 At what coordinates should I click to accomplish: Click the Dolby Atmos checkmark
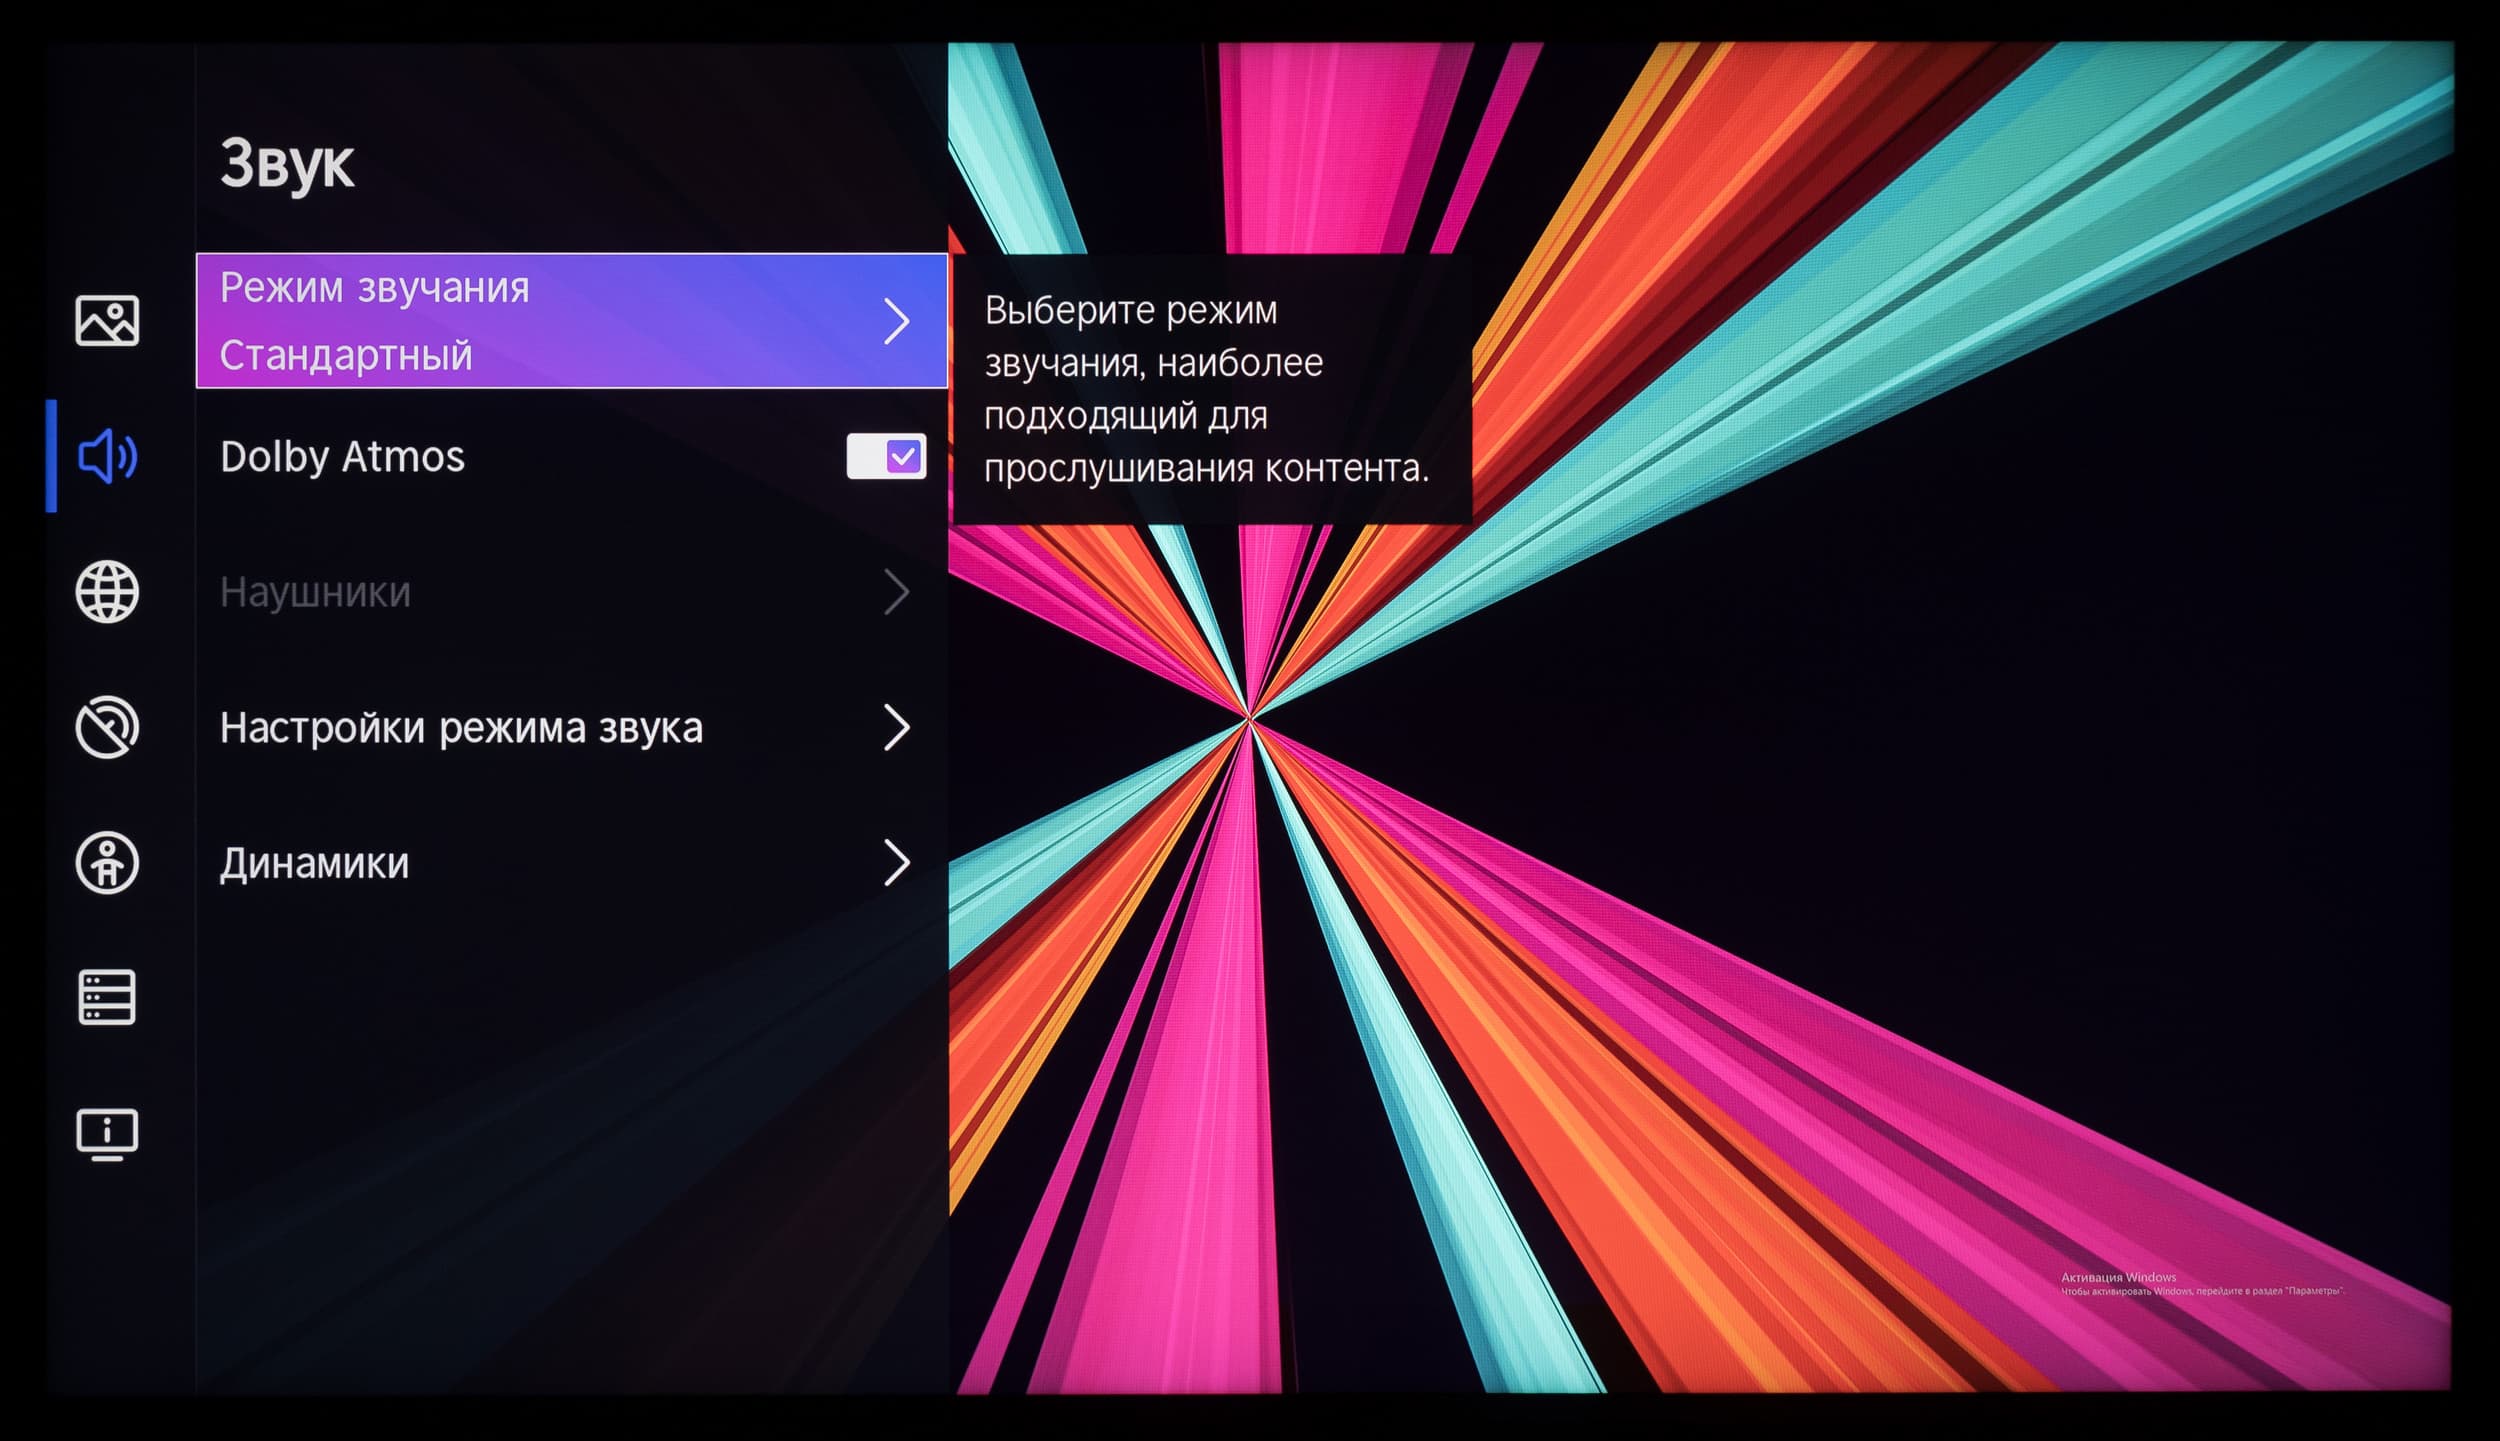(x=904, y=457)
